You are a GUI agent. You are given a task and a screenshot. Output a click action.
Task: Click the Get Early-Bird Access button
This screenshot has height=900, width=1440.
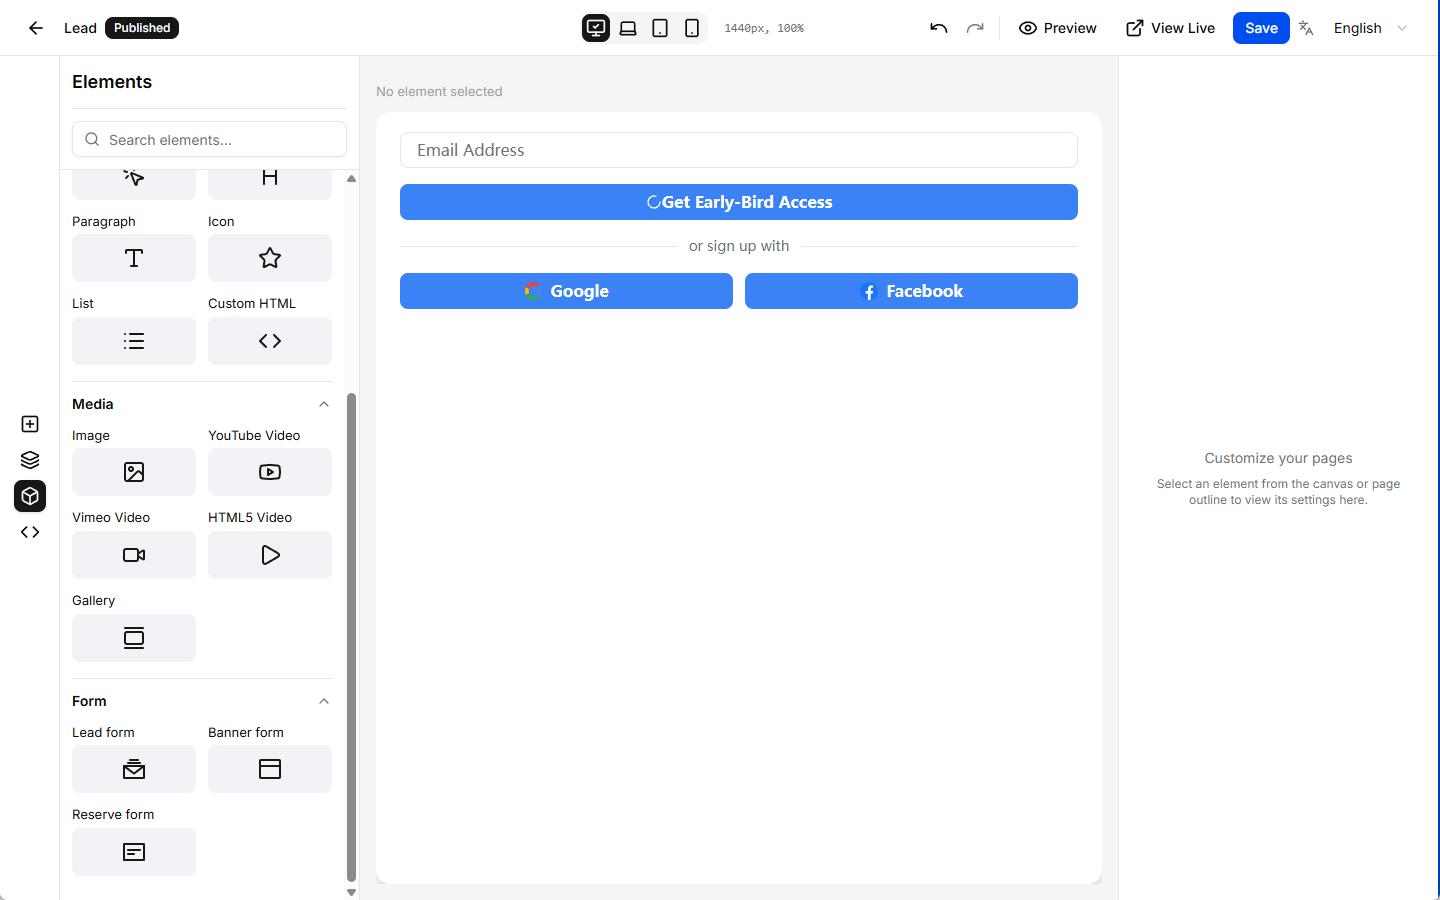[x=738, y=202]
